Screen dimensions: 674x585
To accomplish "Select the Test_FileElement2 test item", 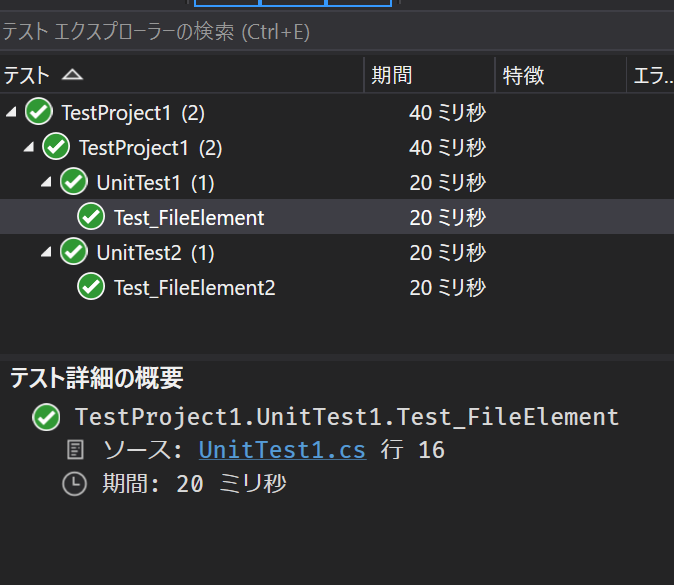I will click(x=194, y=288).
